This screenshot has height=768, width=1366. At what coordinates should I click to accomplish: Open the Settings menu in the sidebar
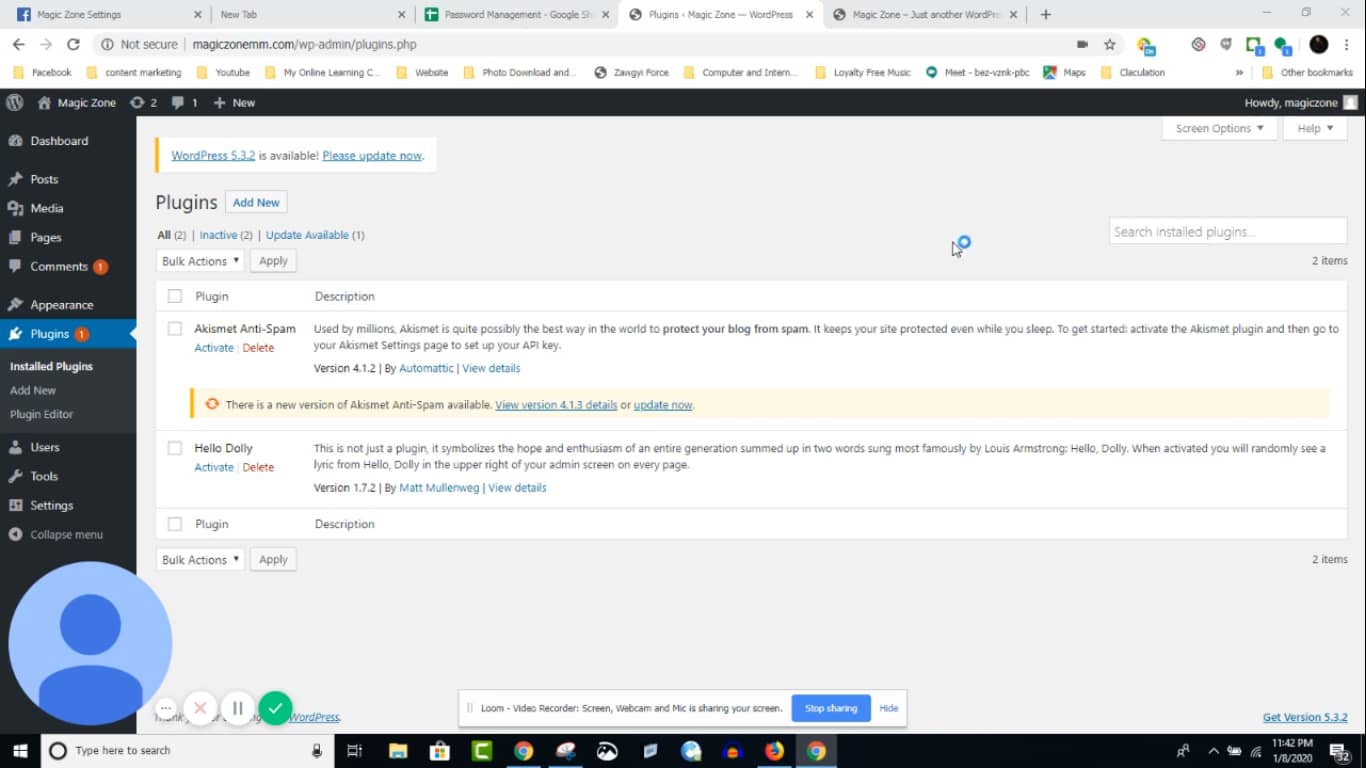point(68,505)
